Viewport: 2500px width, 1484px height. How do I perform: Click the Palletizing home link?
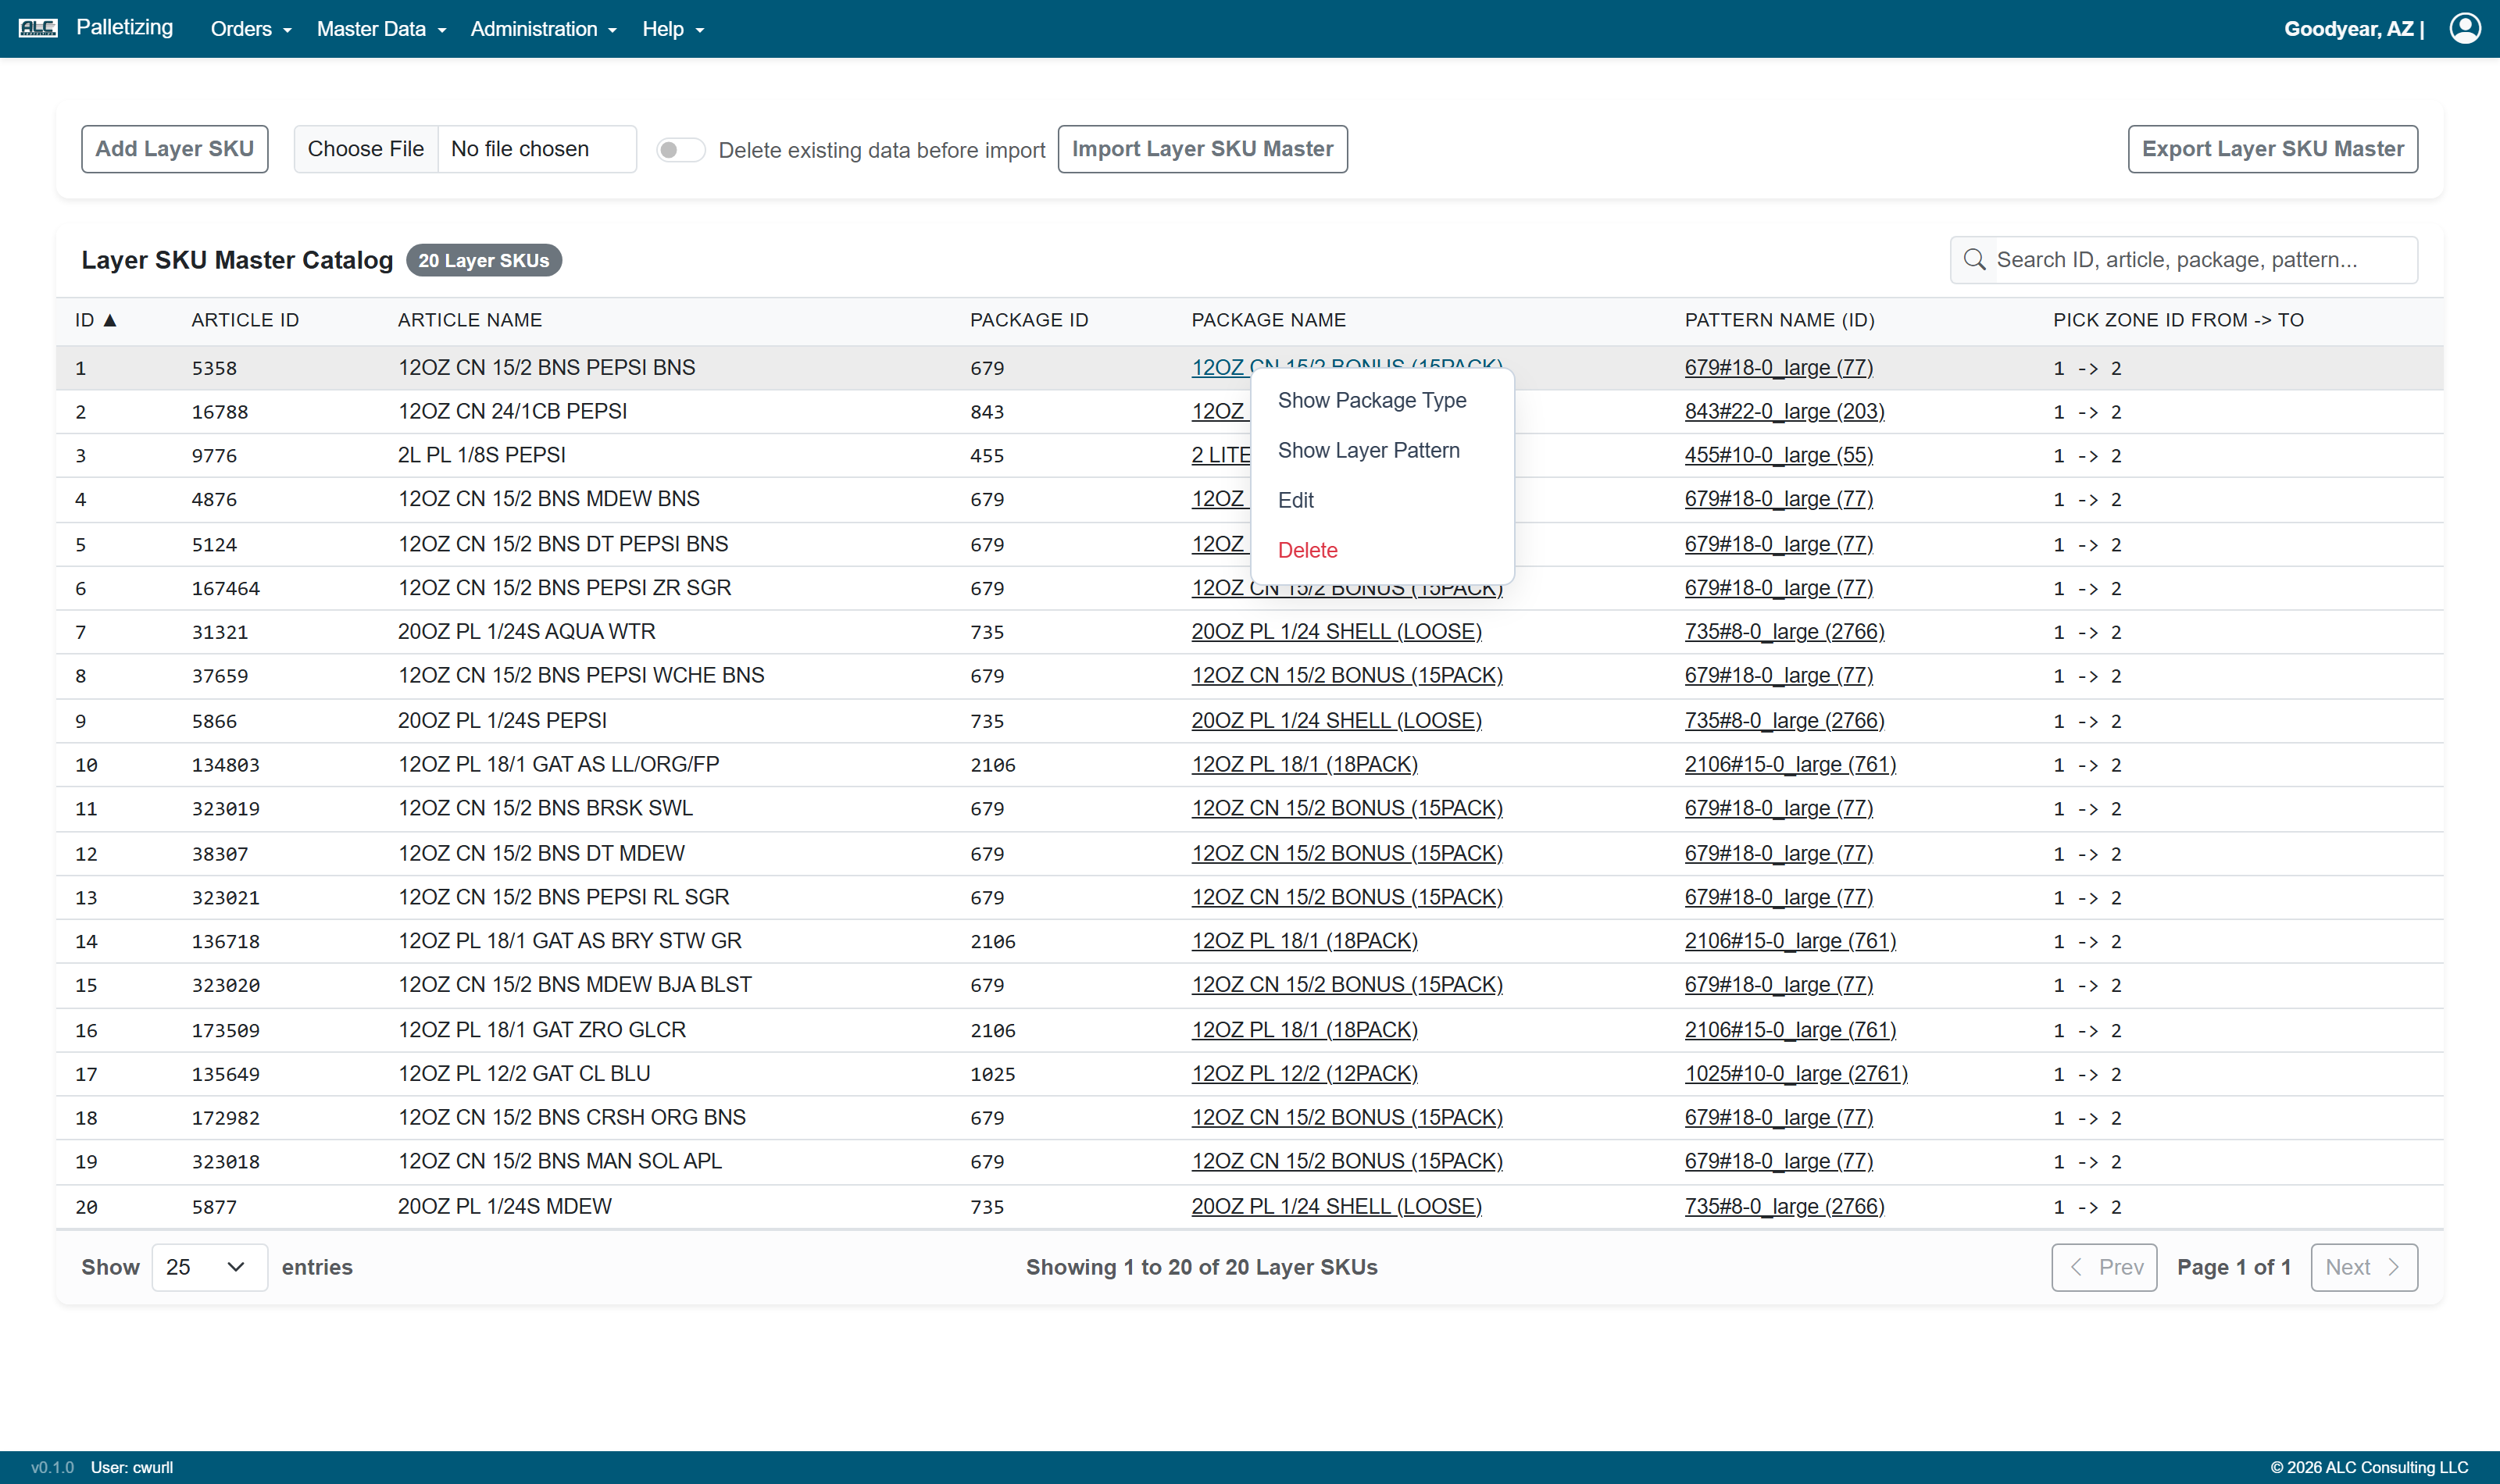point(124,27)
